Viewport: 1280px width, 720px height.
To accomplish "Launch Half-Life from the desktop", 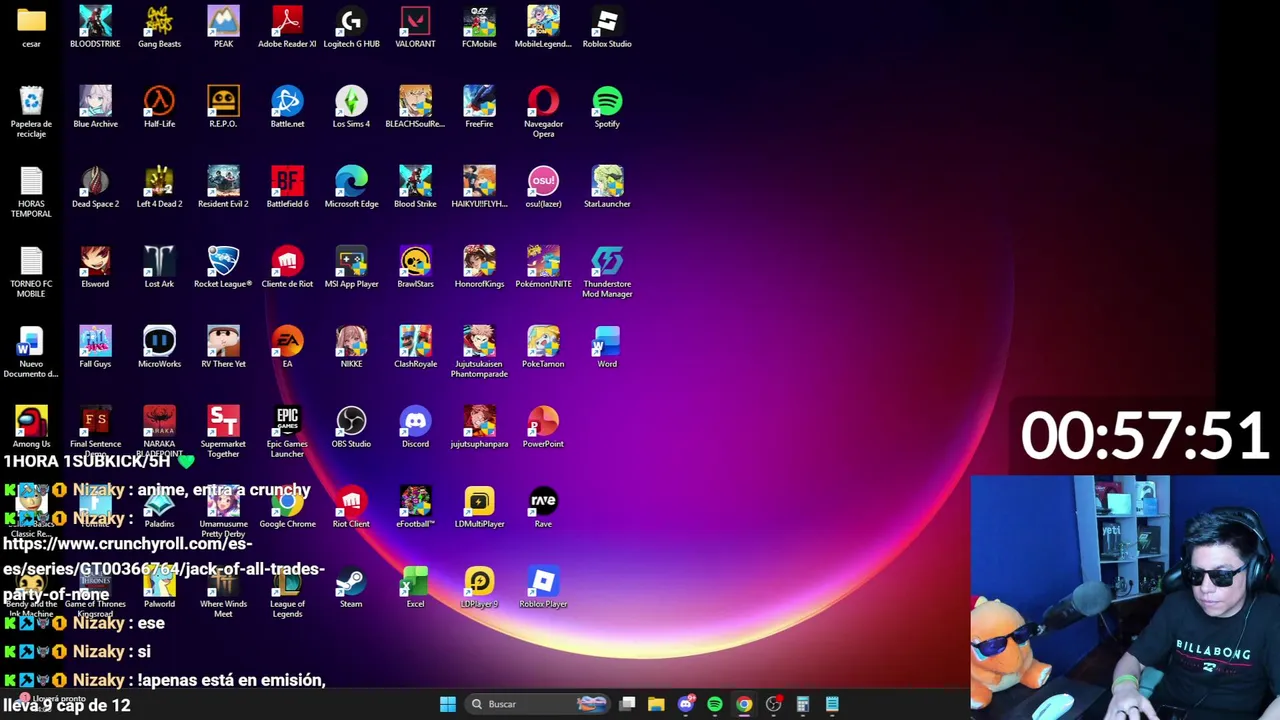I will point(159,107).
